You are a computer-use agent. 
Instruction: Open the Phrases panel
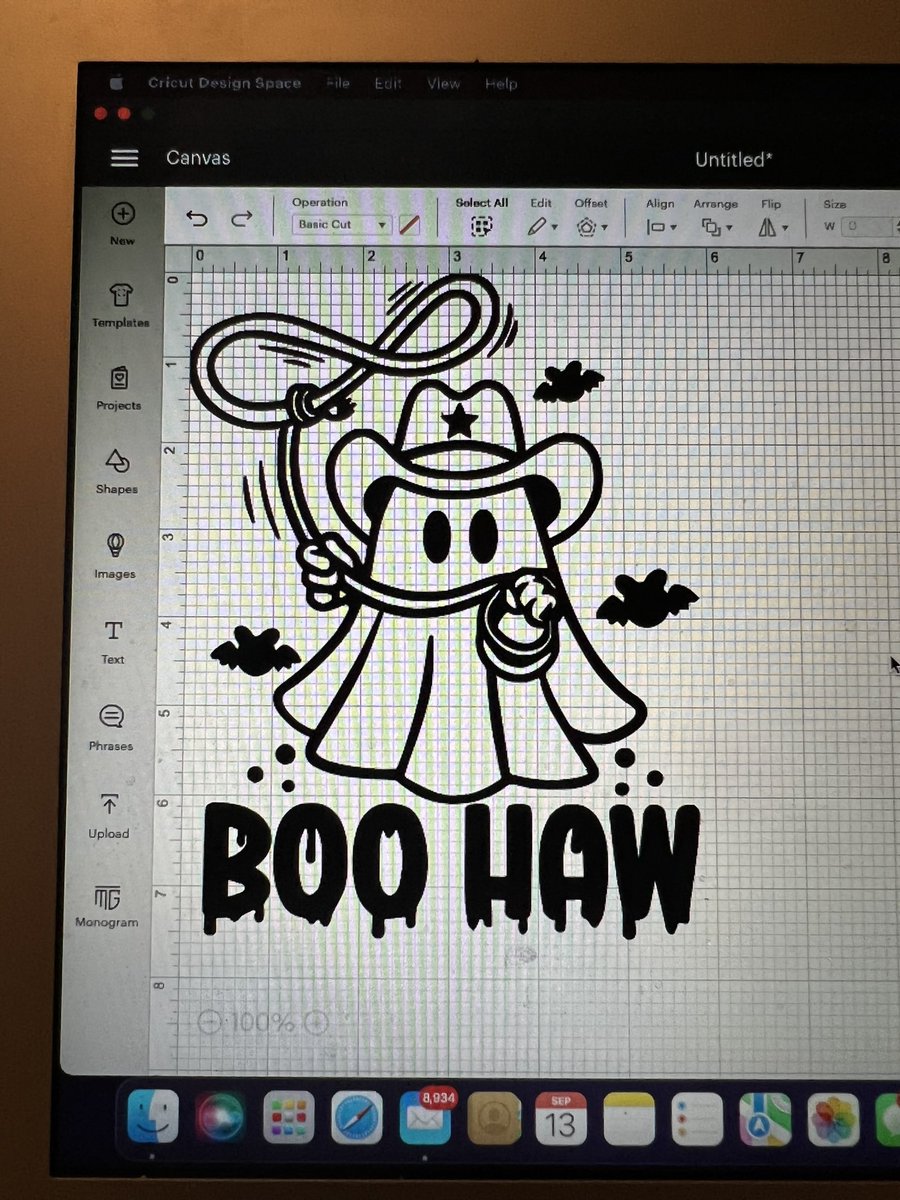coord(111,726)
